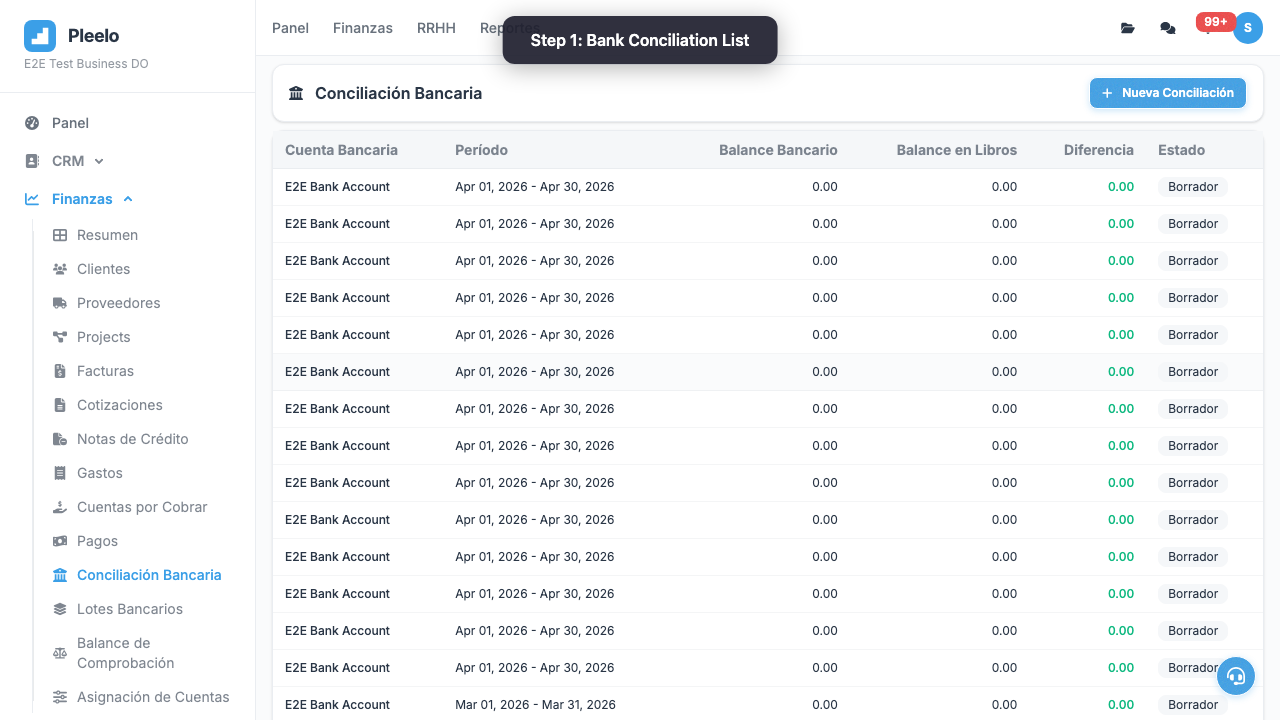Click the Estado column header
Screen dimensions: 1280x720
coord(1181,150)
